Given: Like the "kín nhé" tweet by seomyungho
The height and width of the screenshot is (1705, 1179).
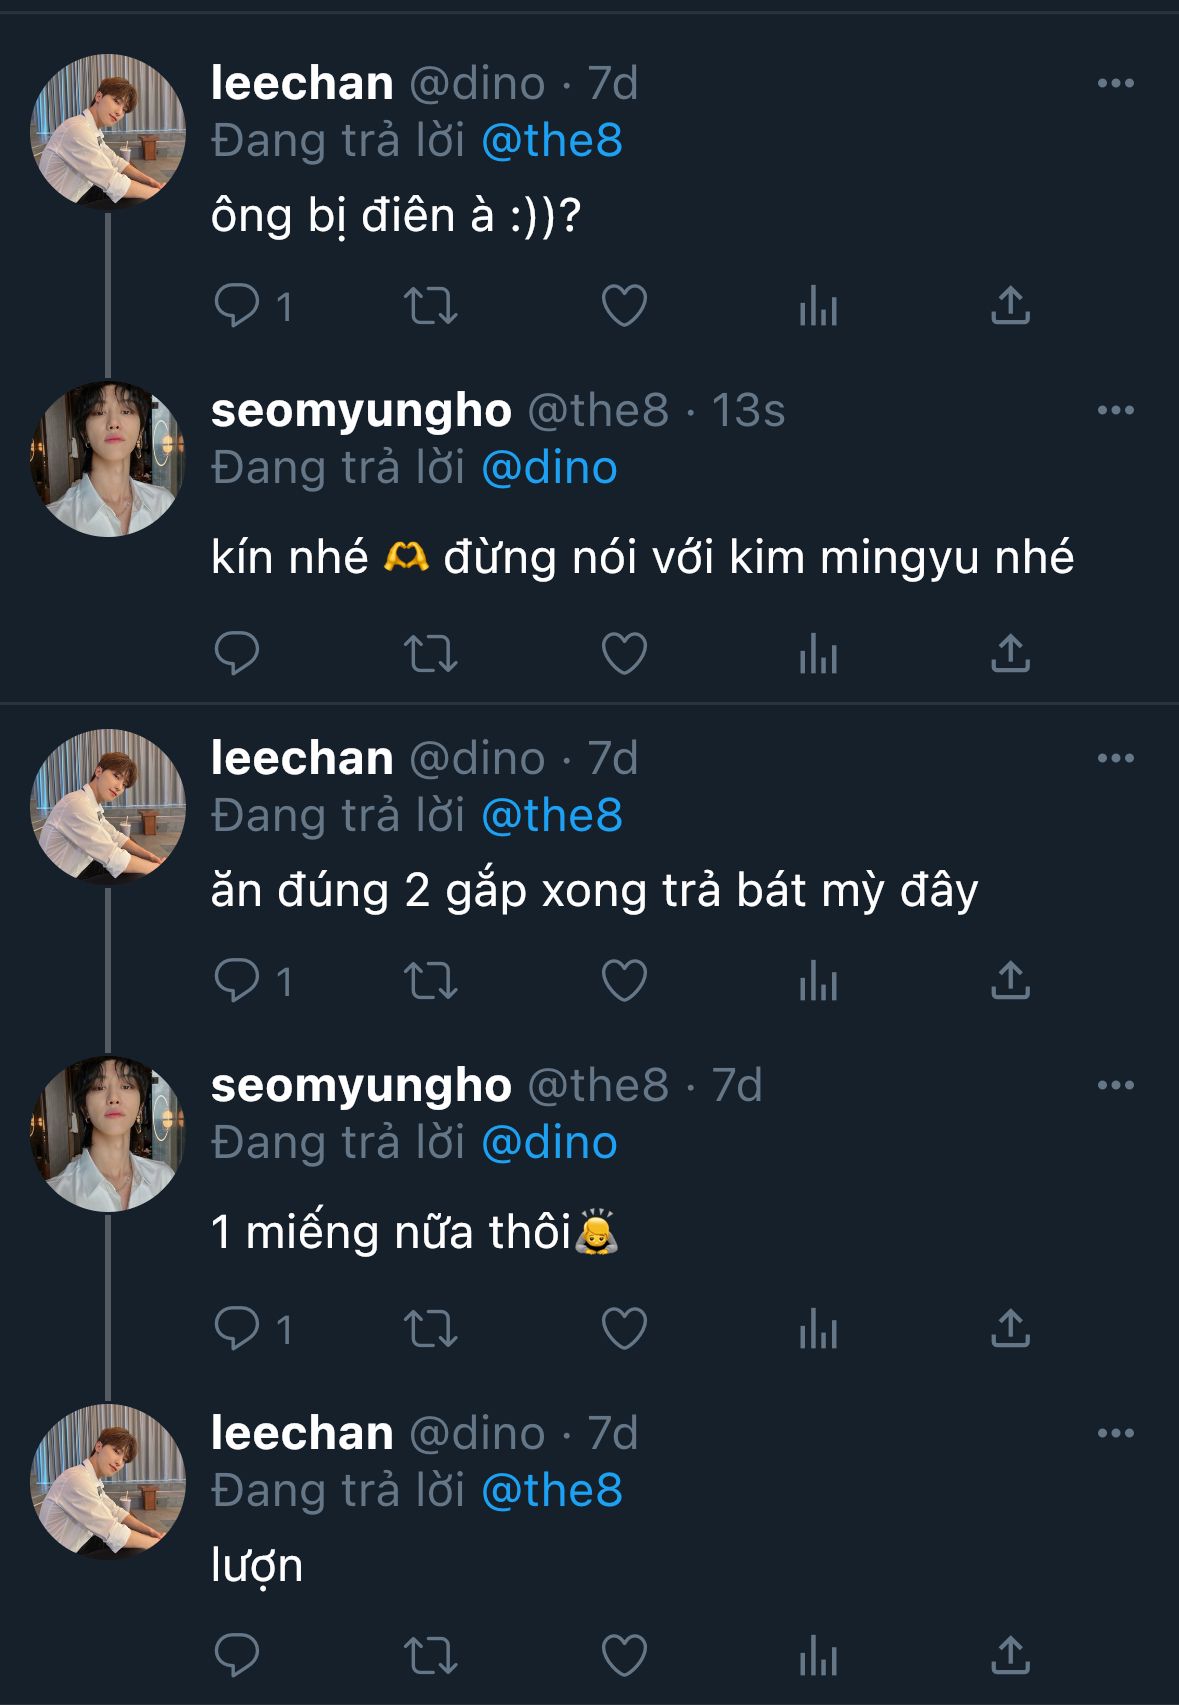Looking at the screenshot, I should [624, 654].
